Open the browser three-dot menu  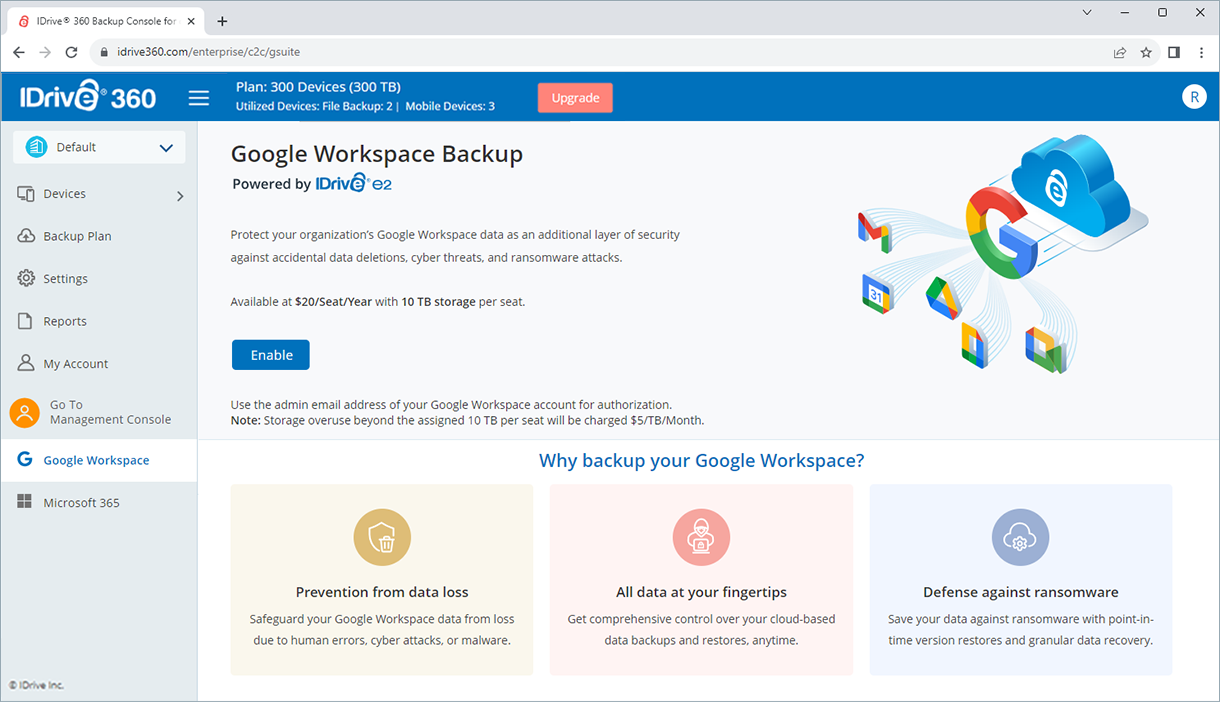[1201, 52]
